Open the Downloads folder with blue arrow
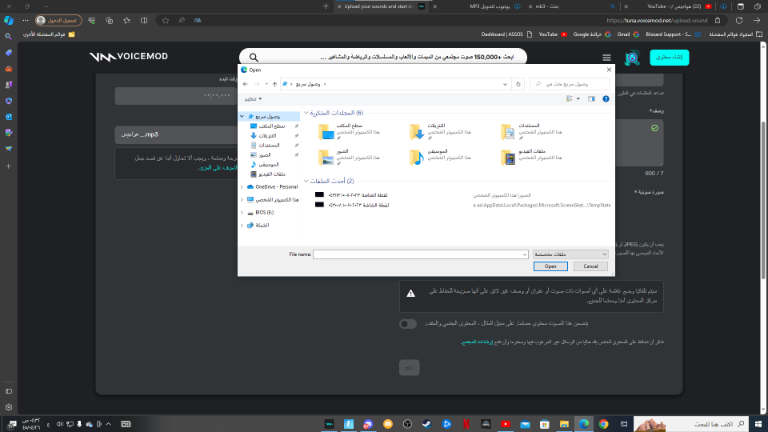Screen dimensions: 768x432 pos(417,131)
